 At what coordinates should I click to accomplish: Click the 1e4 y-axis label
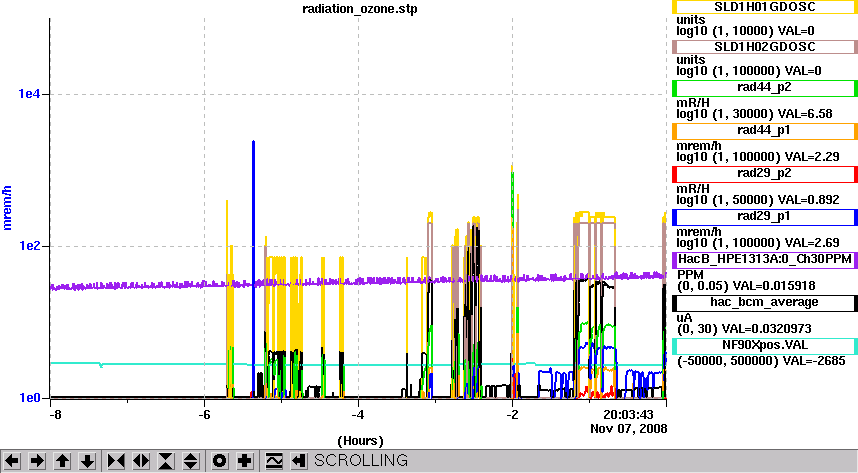pyautogui.click(x=29, y=94)
